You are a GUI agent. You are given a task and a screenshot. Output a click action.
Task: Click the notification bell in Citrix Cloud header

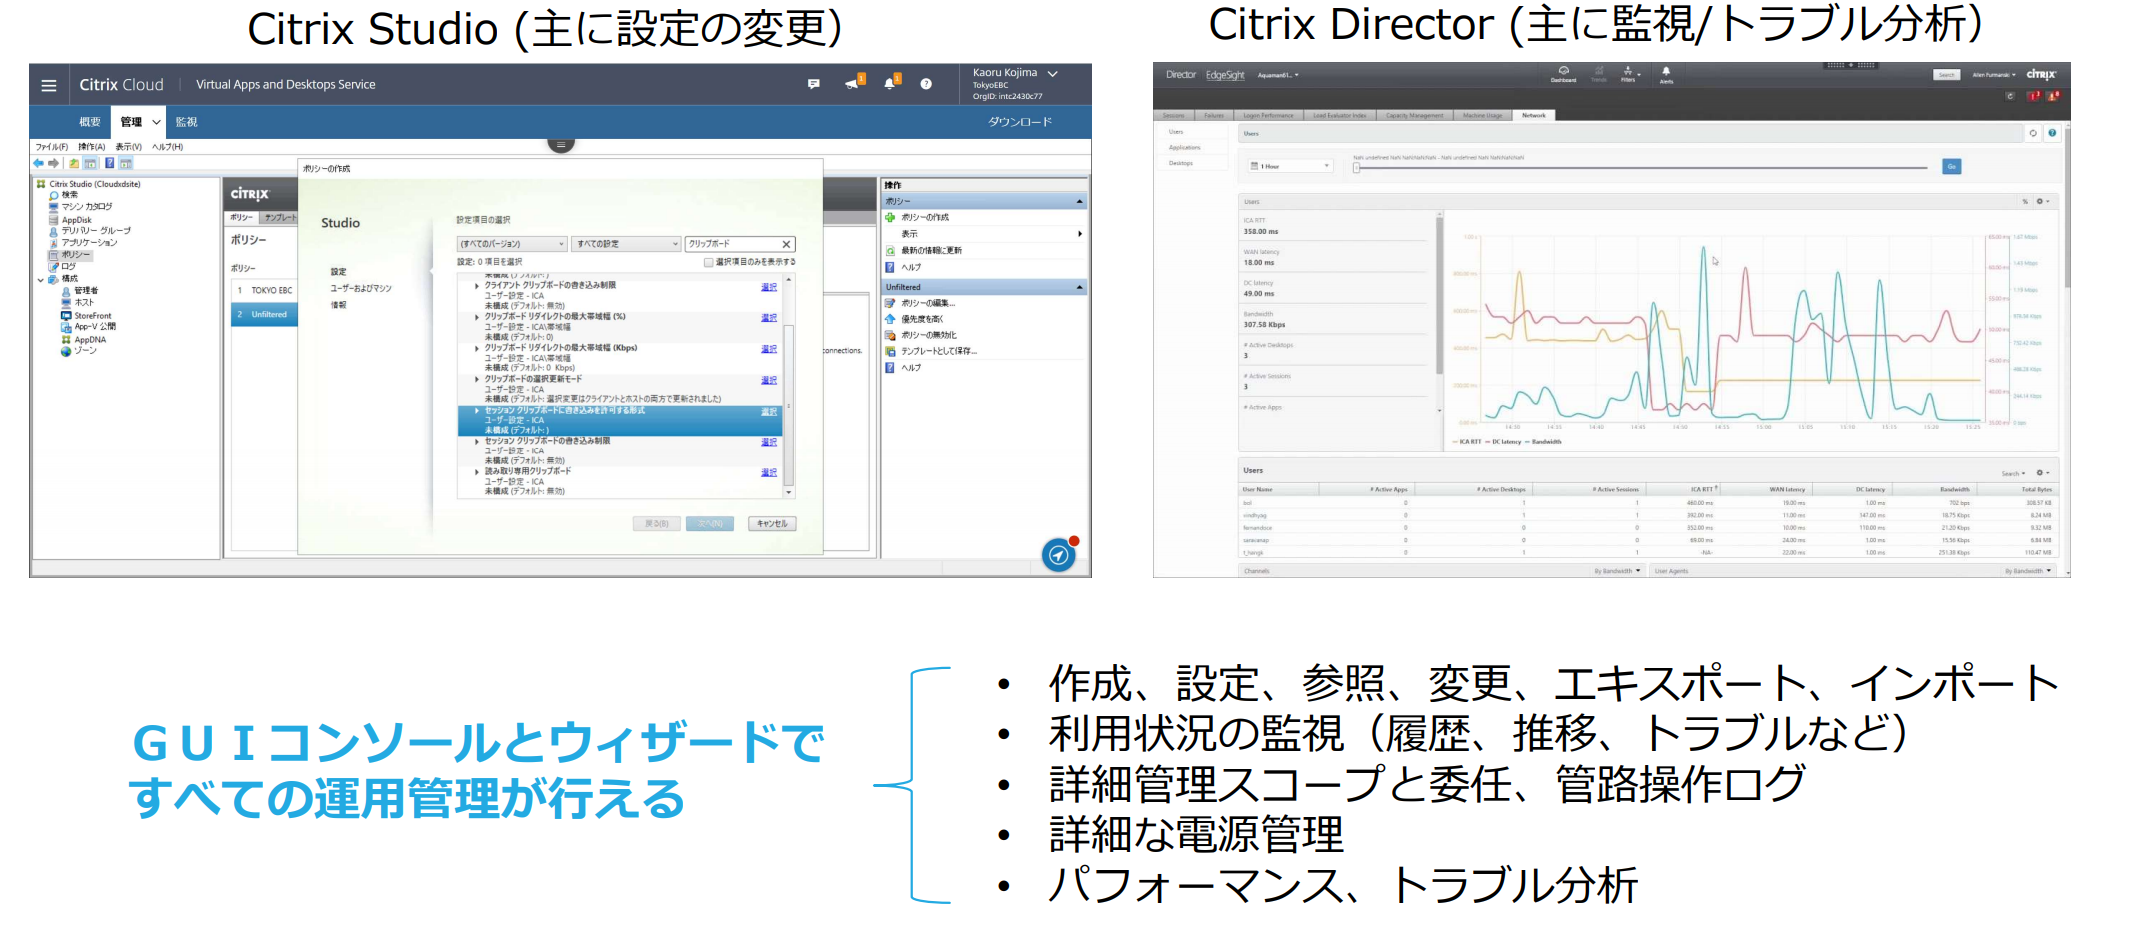(891, 84)
